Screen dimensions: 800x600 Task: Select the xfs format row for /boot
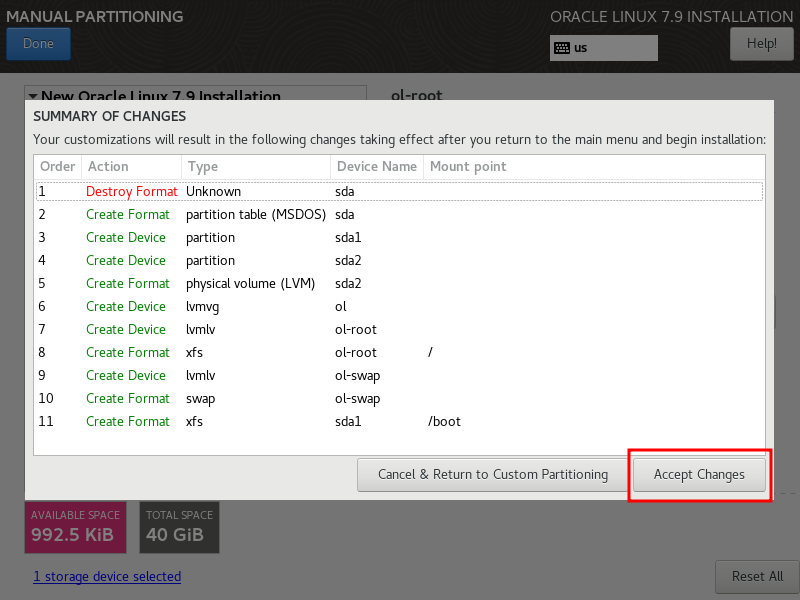pyautogui.click(x=399, y=421)
